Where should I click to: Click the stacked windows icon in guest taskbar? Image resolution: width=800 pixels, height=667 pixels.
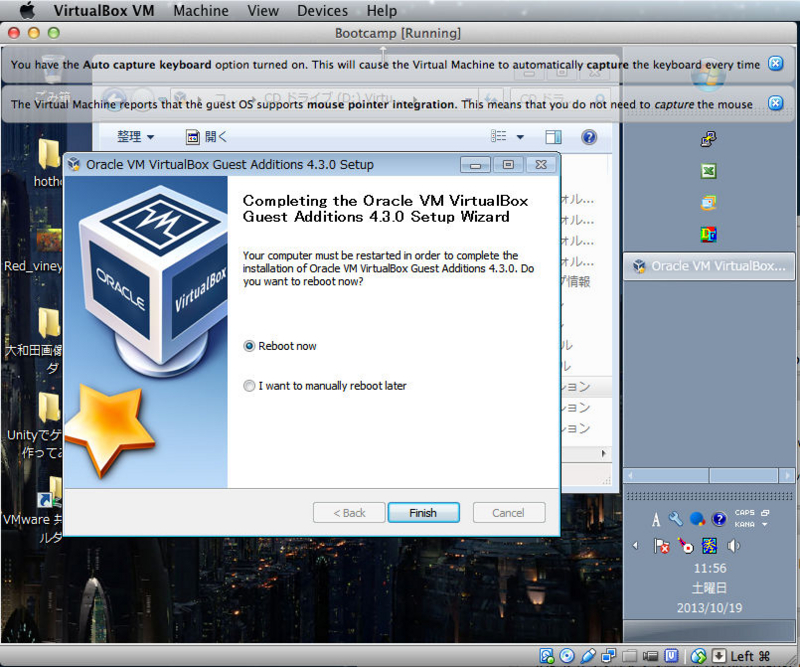pyautogui.click(x=708, y=203)
